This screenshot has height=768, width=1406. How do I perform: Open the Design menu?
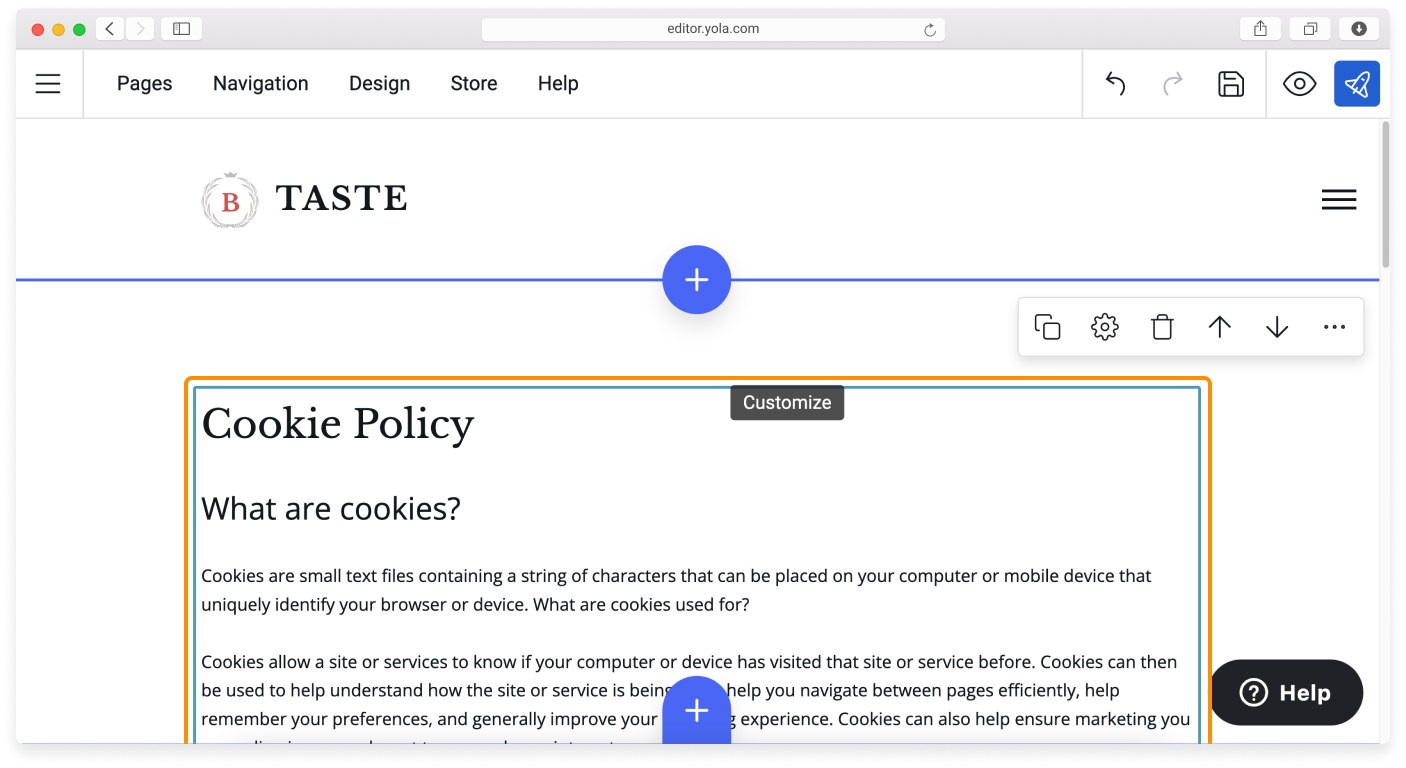click(379, 84)
